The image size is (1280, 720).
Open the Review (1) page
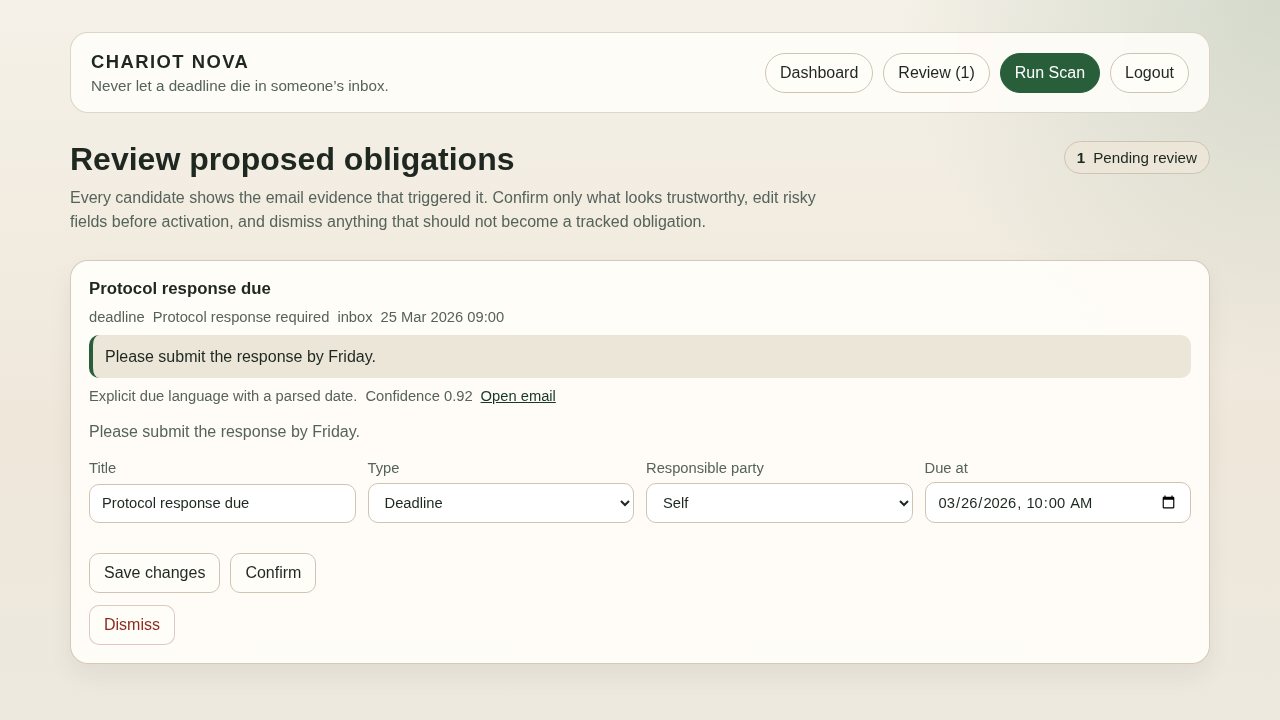pyautogui.click(x=936, y=73)
